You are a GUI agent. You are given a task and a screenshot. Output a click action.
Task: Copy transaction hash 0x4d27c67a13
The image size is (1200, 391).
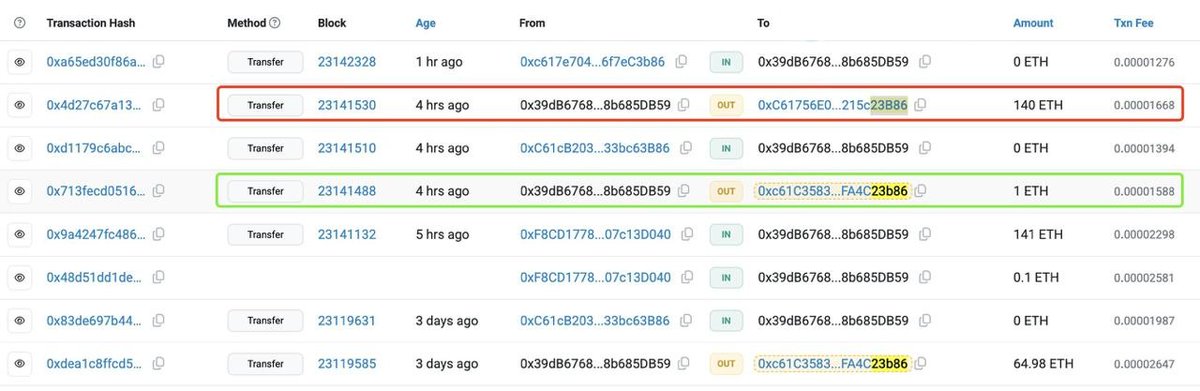[x=158, y=105]
